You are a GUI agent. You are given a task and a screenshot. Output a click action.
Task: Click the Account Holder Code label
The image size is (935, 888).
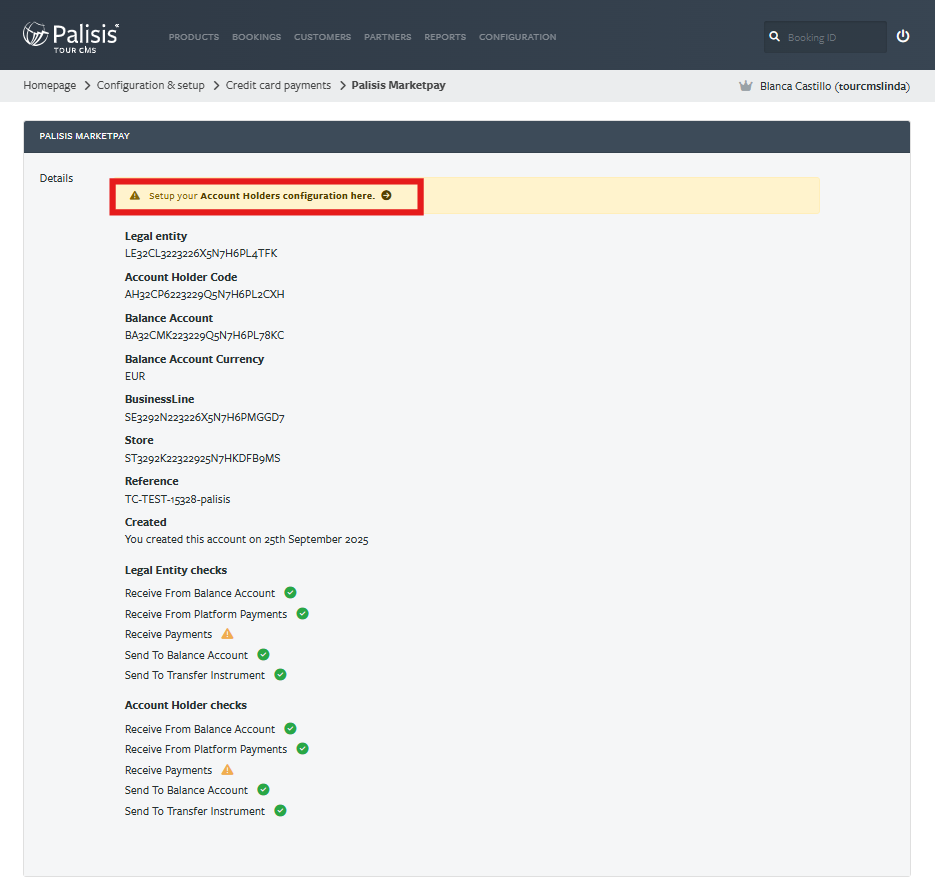pyautogui.click(x=181, y=277)
